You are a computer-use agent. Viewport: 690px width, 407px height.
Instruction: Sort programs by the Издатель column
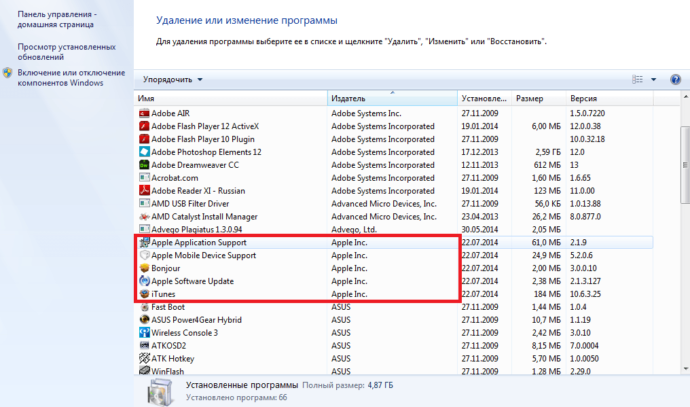[392, 99]
